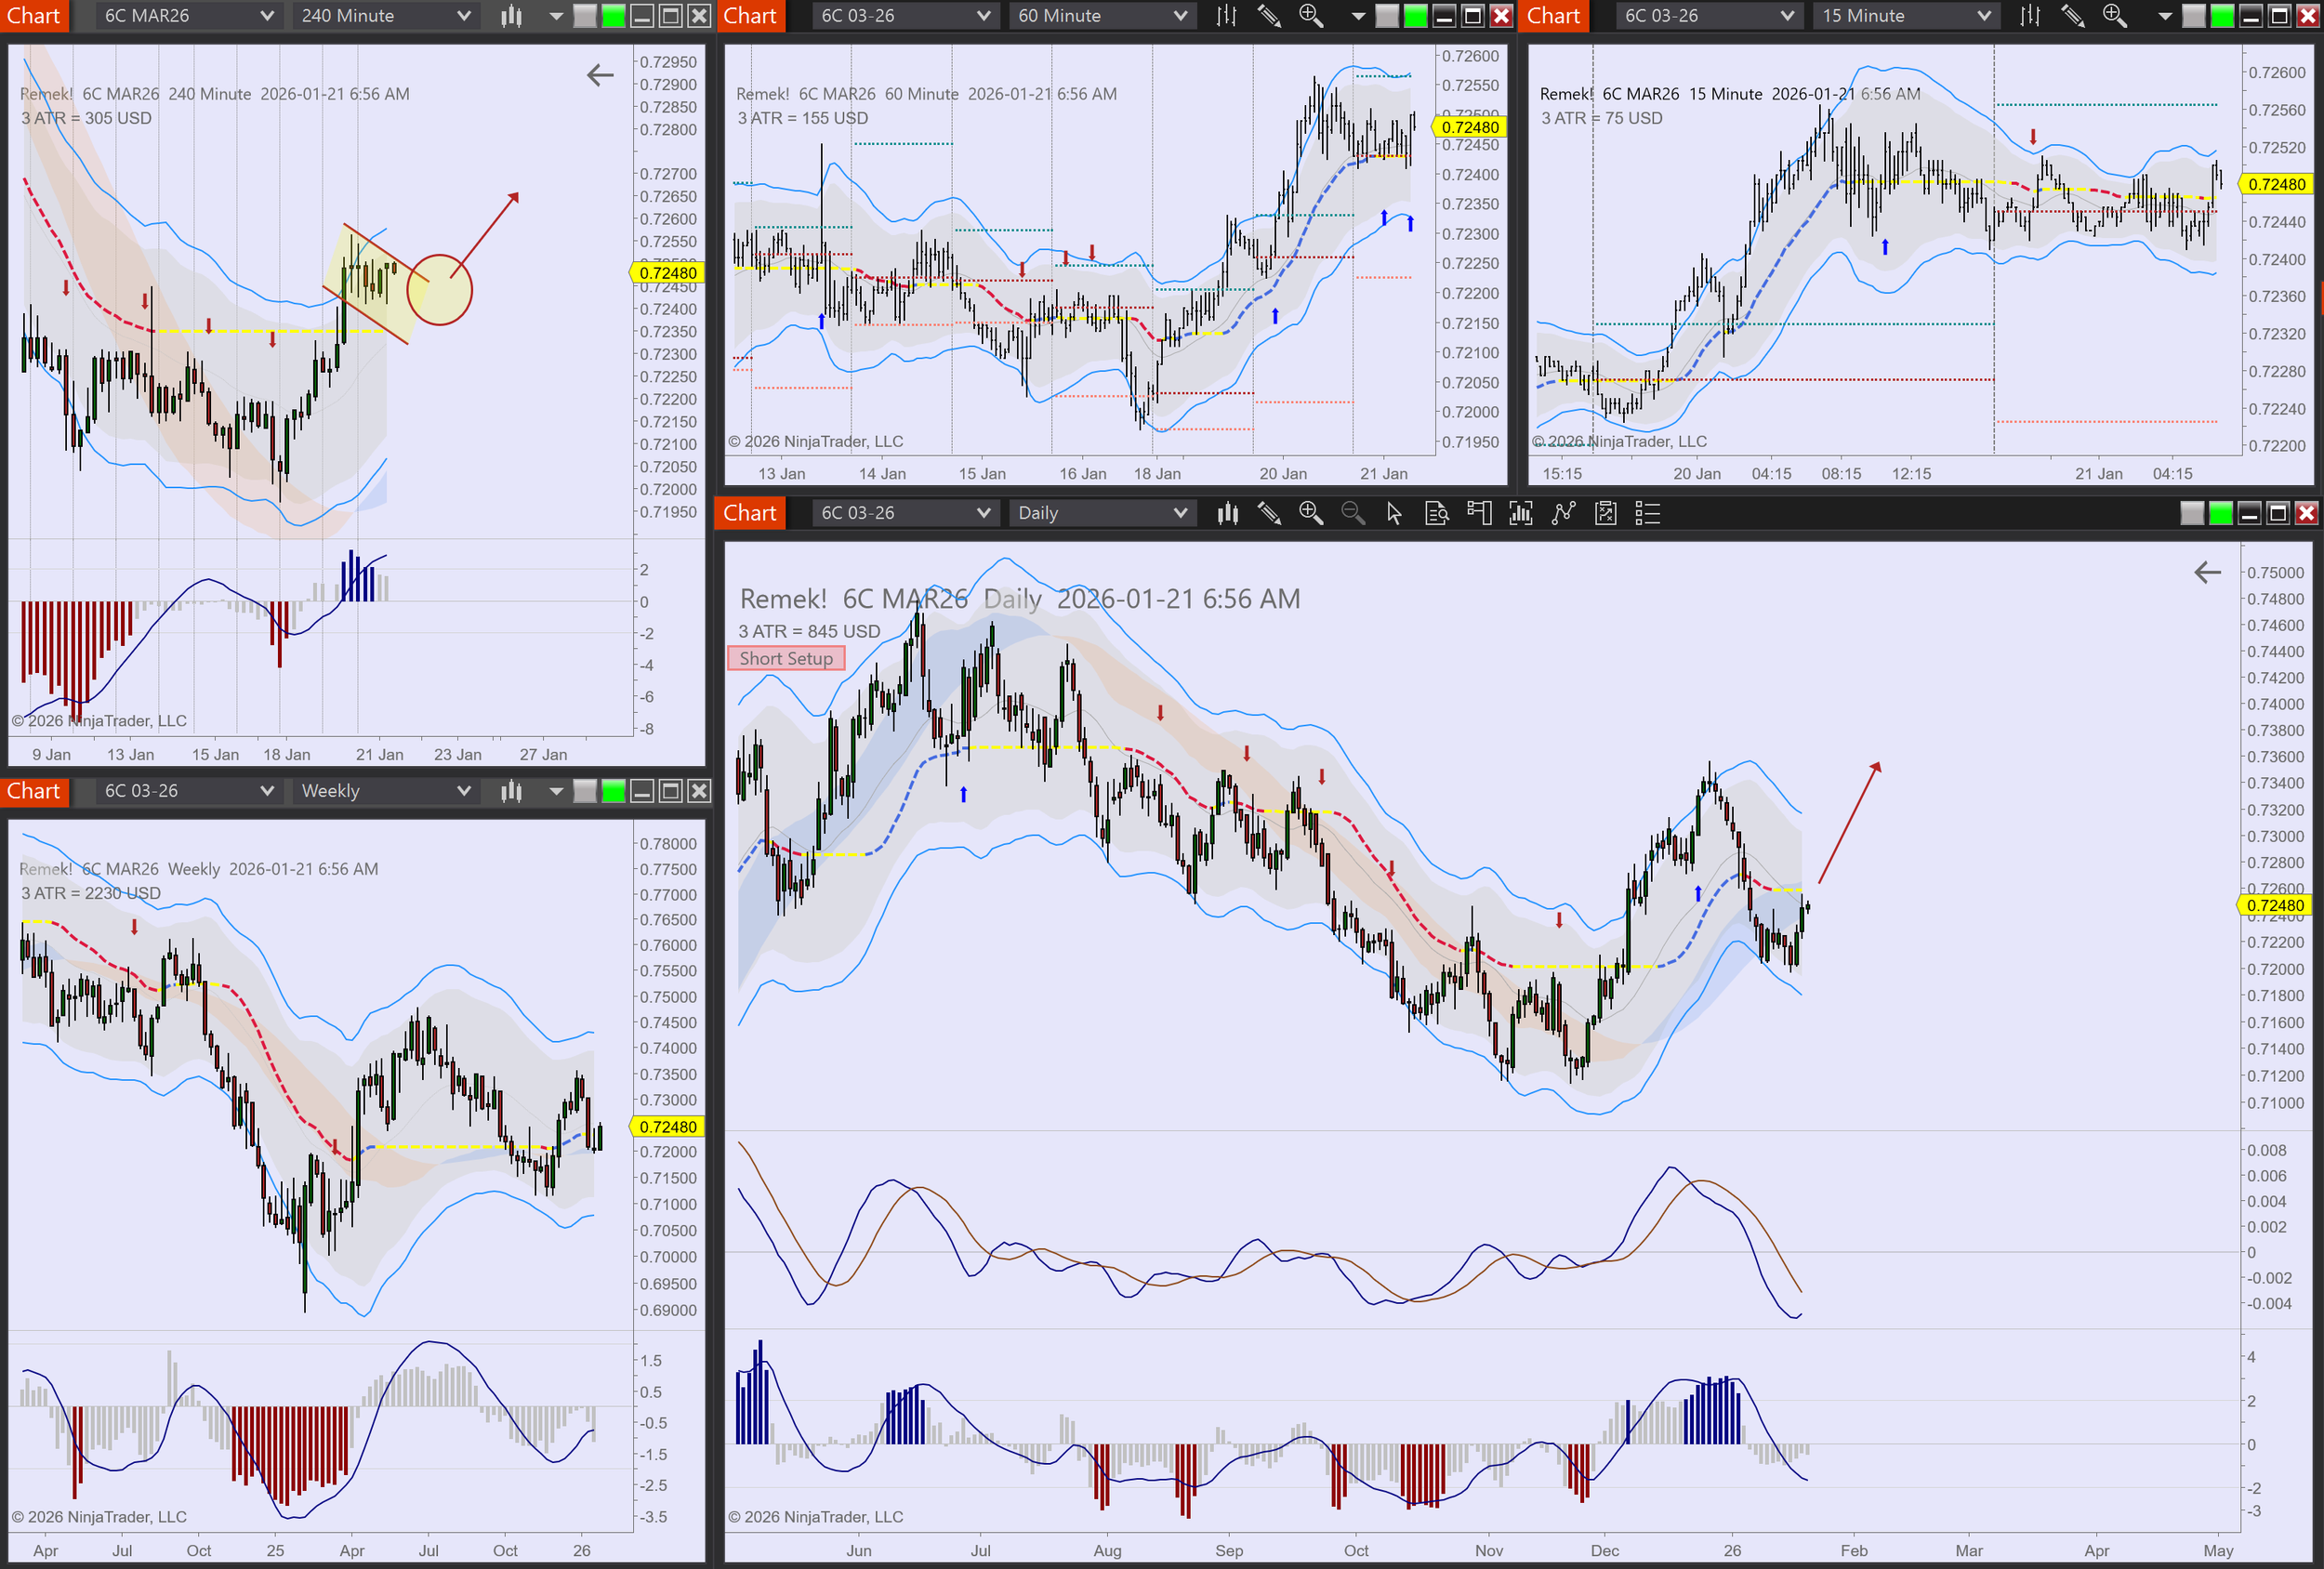2324x1569 pixels.
Task: Click Chart tab of 60 Minute window
Action: tap(750, 16)
